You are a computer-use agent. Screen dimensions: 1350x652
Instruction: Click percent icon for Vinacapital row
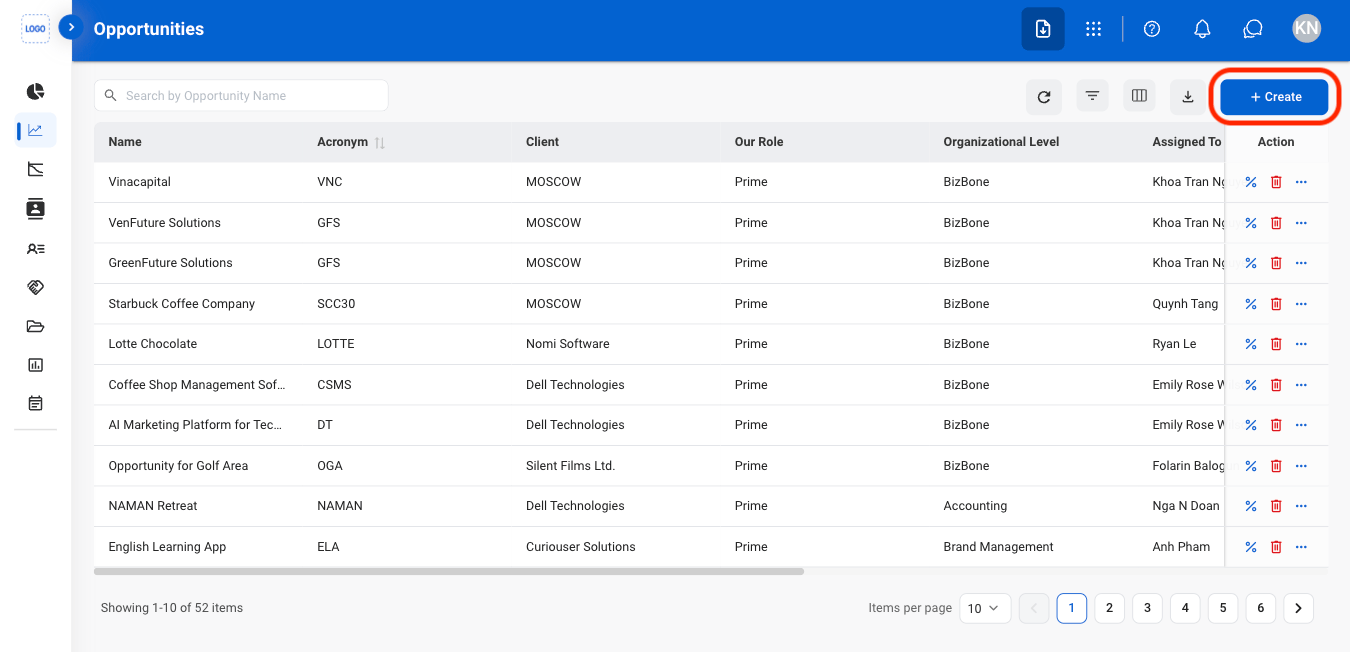(1250, 182)
